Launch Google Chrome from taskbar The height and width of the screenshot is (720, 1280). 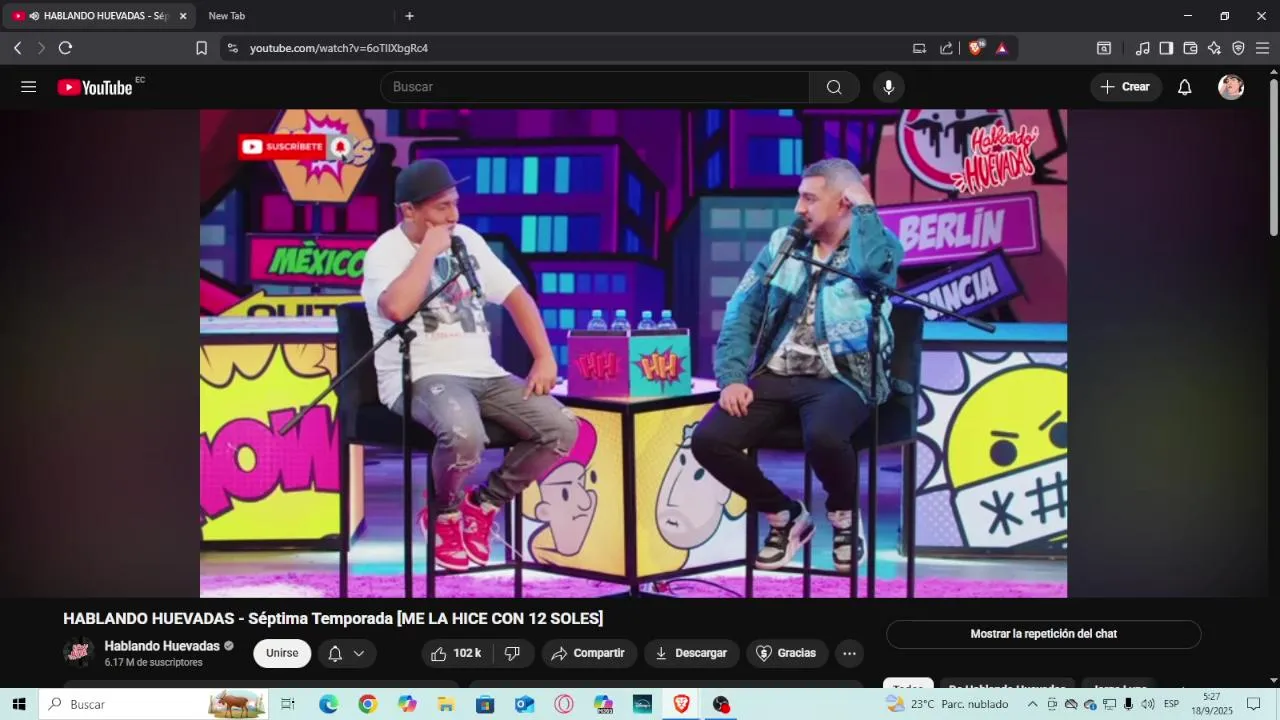(x=368, y=704)
